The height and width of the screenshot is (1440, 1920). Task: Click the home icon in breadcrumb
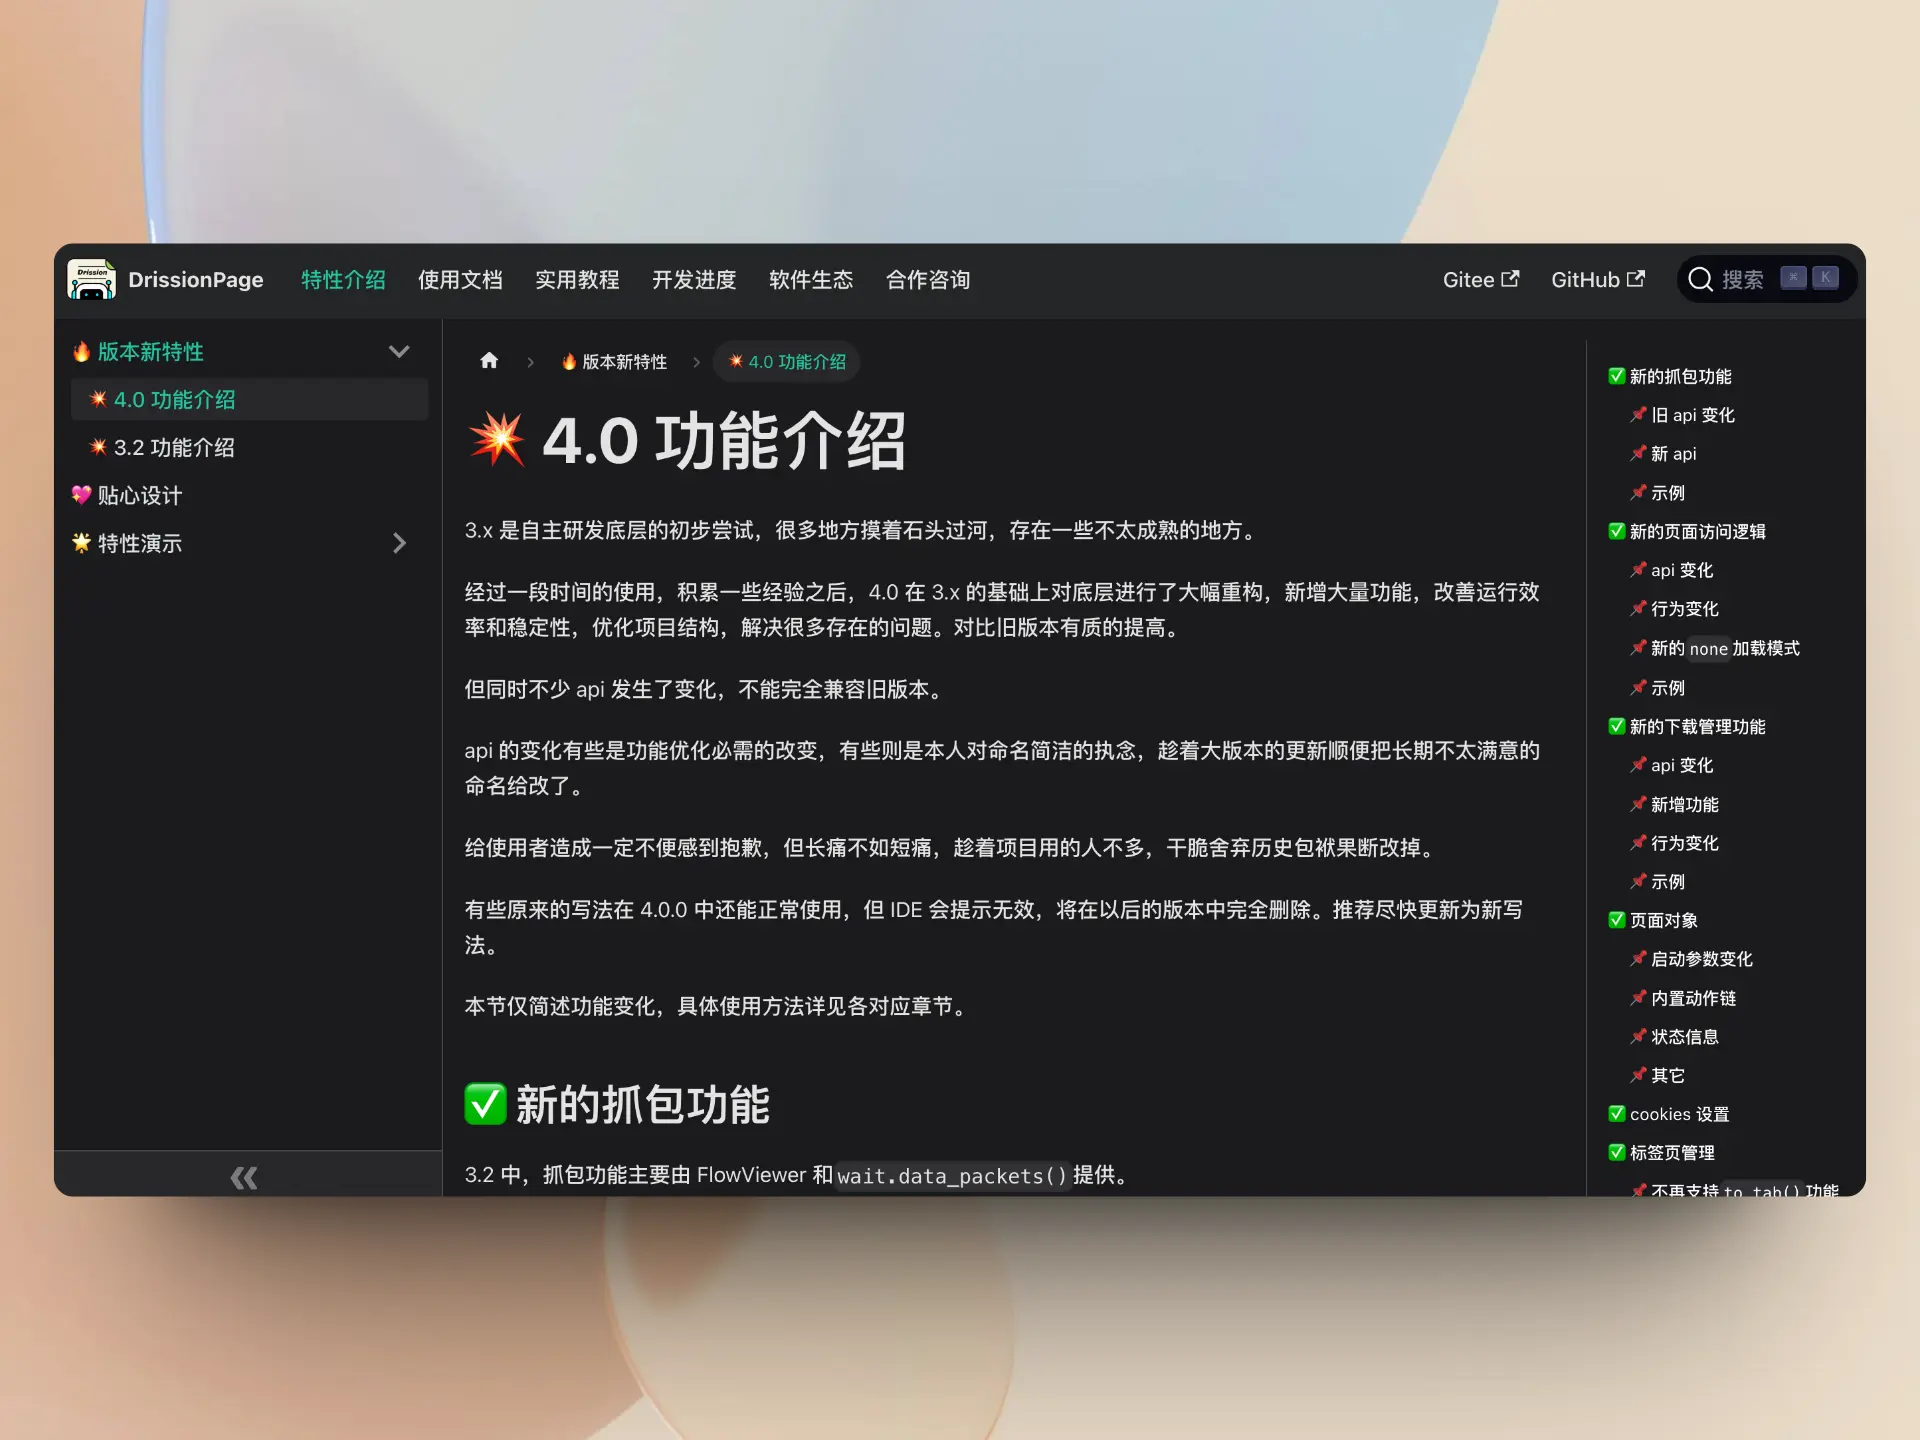click(x=489, y=361)
